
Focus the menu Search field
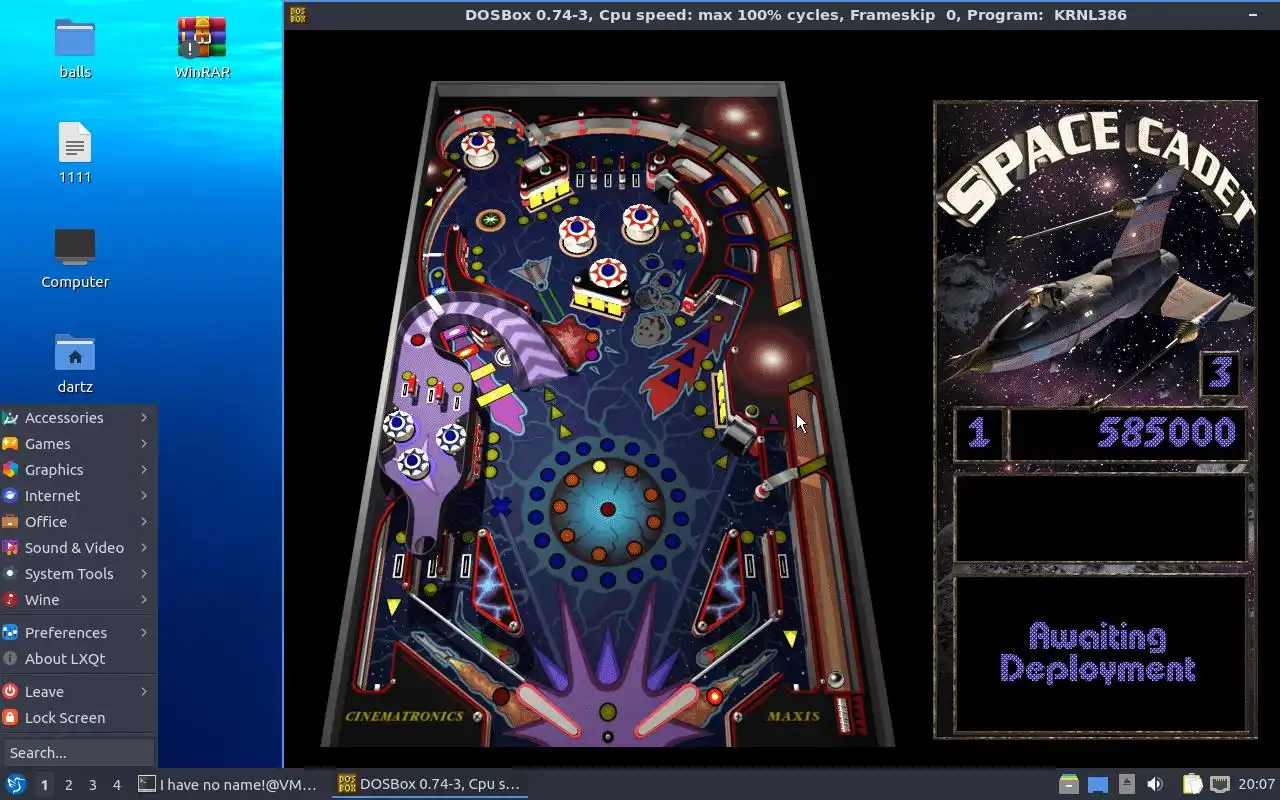[78, 752]
